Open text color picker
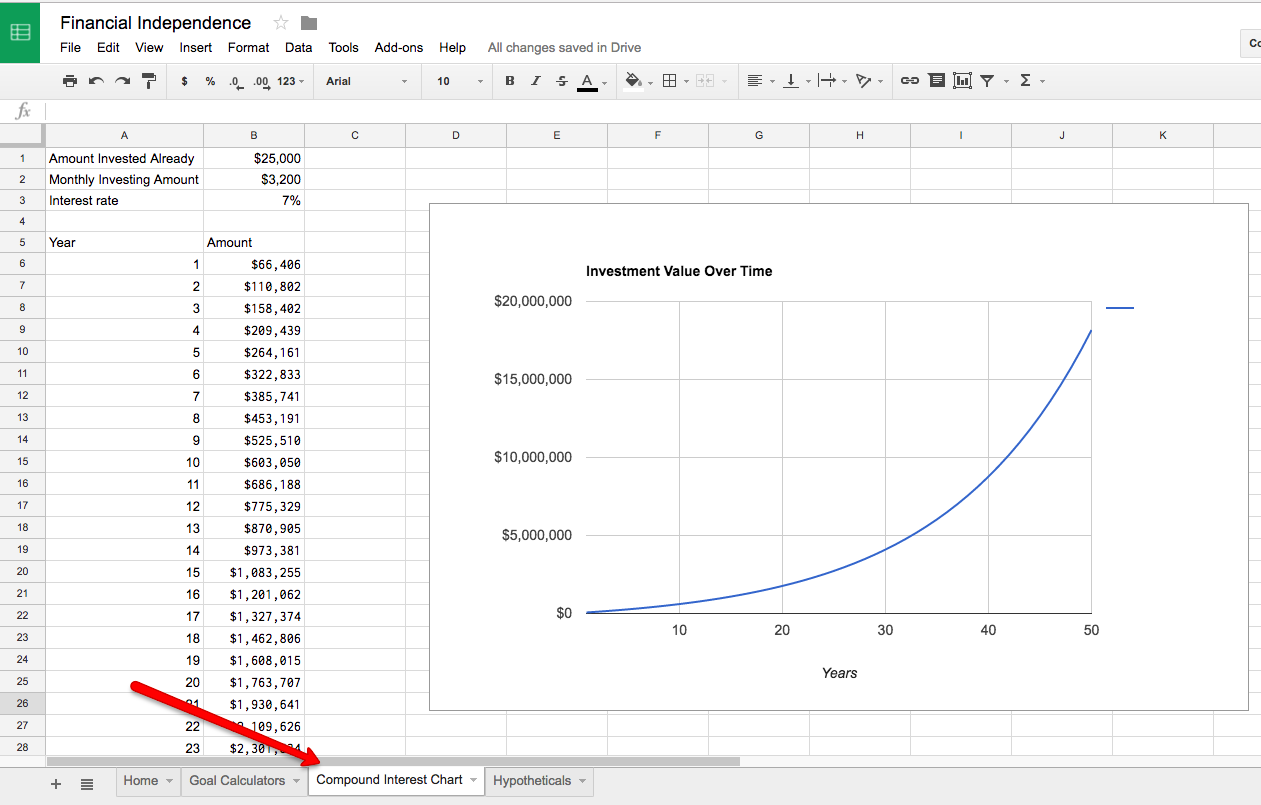Image resolution: width=1261 pixels, height=805 pixels. pyautogui.click(x=591, y=81)
